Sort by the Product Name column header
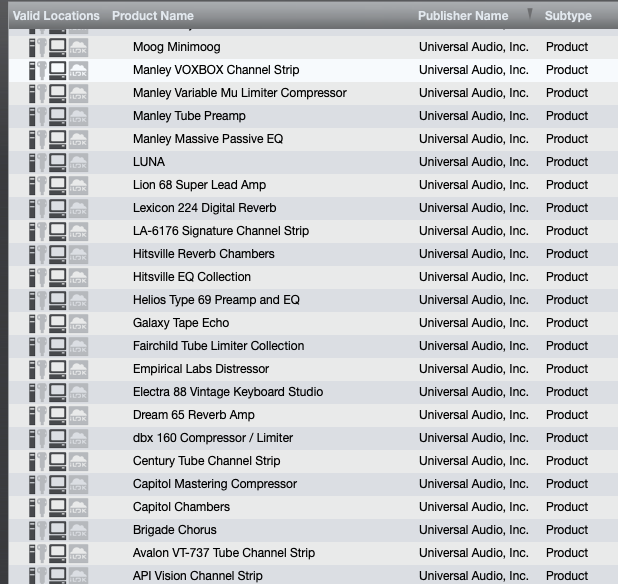 [x=153, y=16]
